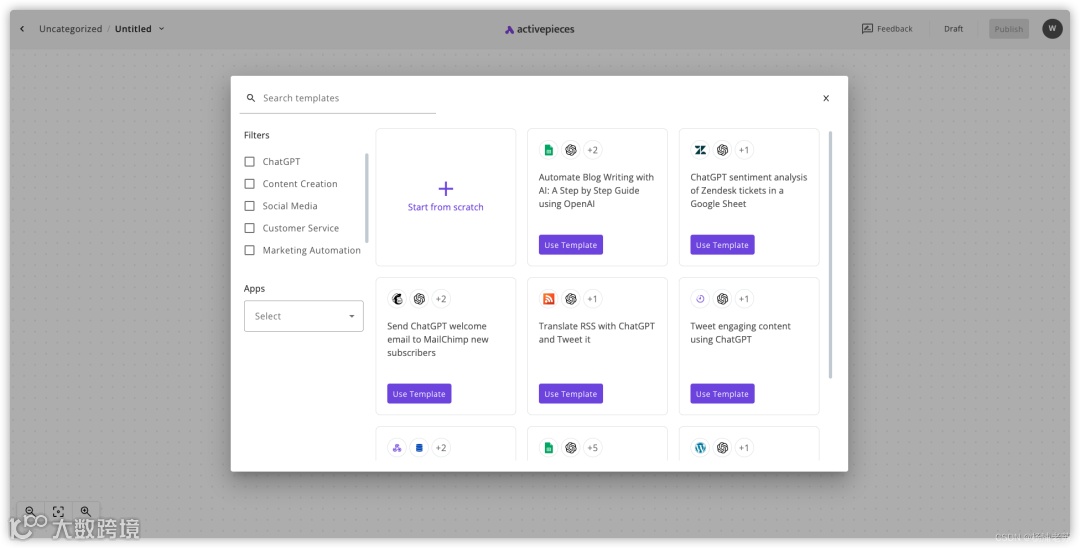Use Template for MailChimp welcome email
Viewport: 1080px width, 548px height.
[x=419, y=394]
